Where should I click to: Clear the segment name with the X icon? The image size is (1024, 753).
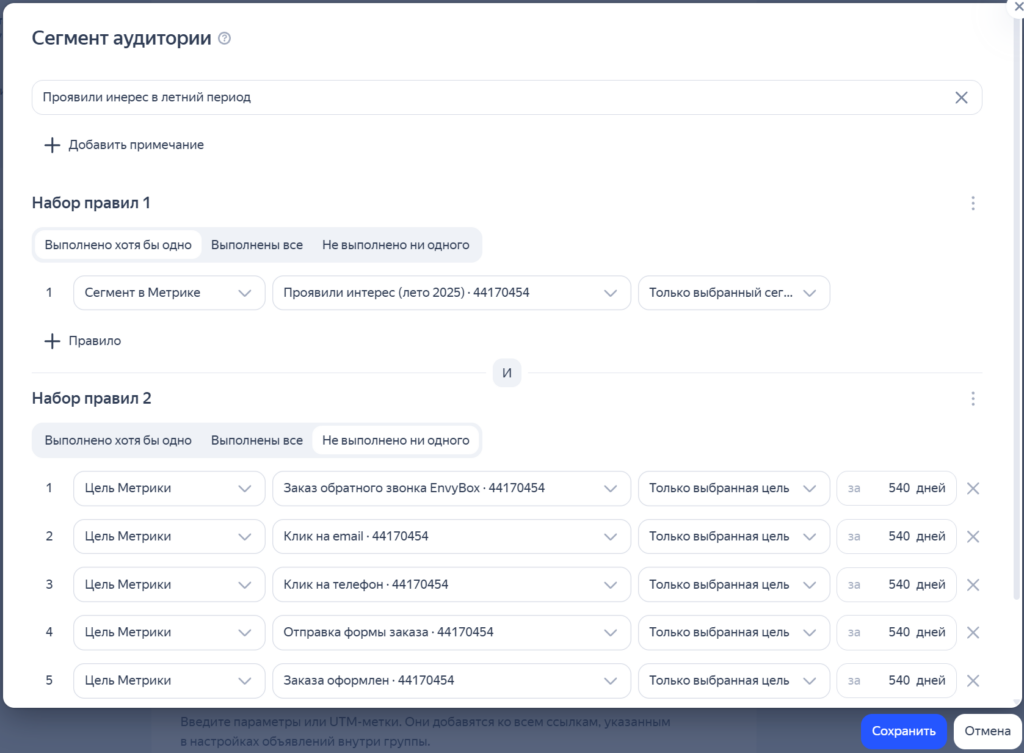(x=961, y=97)
